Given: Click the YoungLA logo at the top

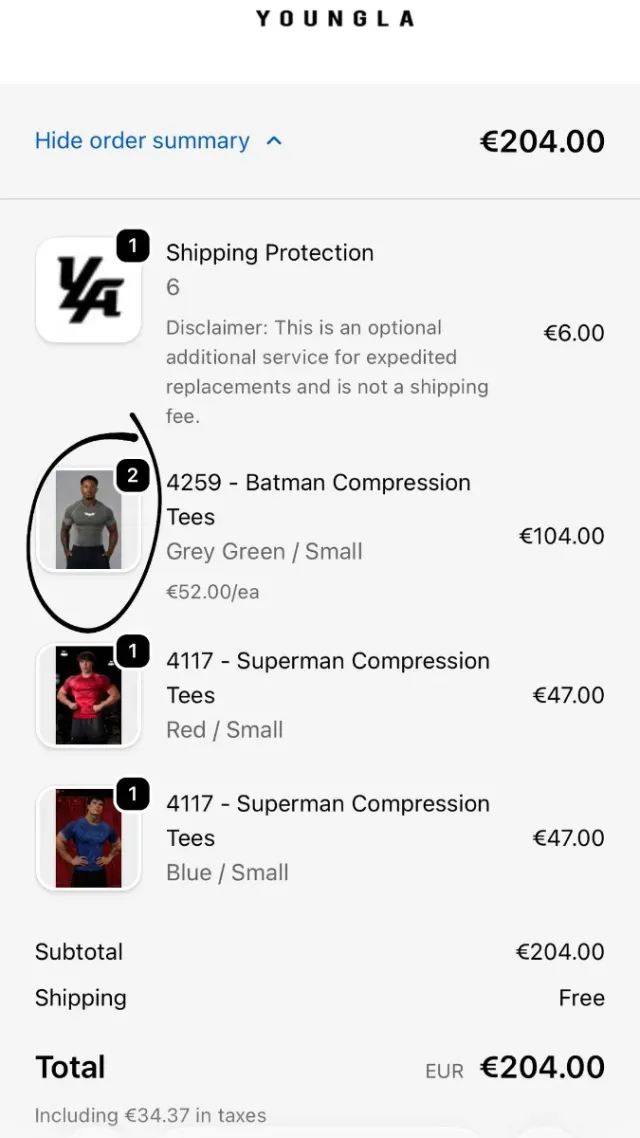Looking at the screenshot, I should click(x=334, y=17).
